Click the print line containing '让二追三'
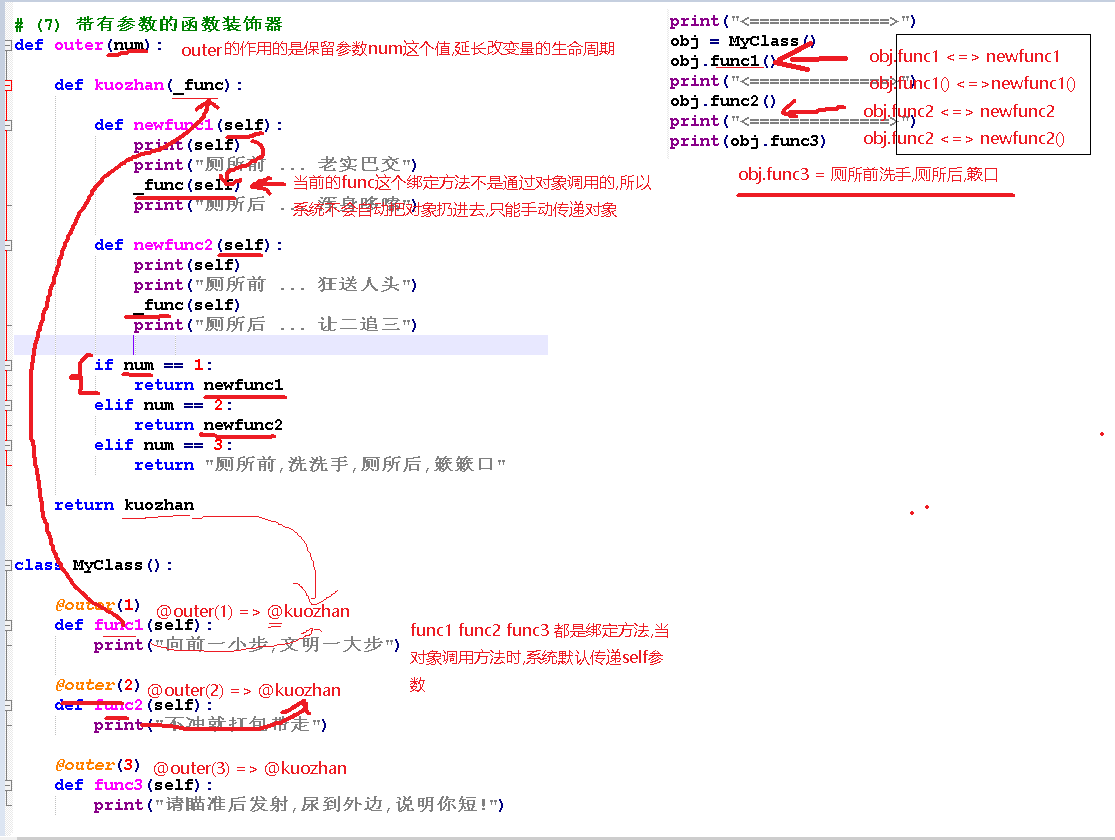The width and height of the screenshot is (1115, 840). (274, 324)
